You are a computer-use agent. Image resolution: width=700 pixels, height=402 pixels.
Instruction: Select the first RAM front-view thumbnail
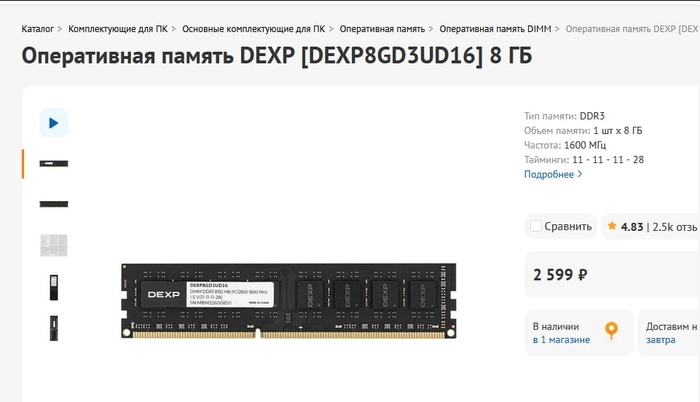point(54,163)
